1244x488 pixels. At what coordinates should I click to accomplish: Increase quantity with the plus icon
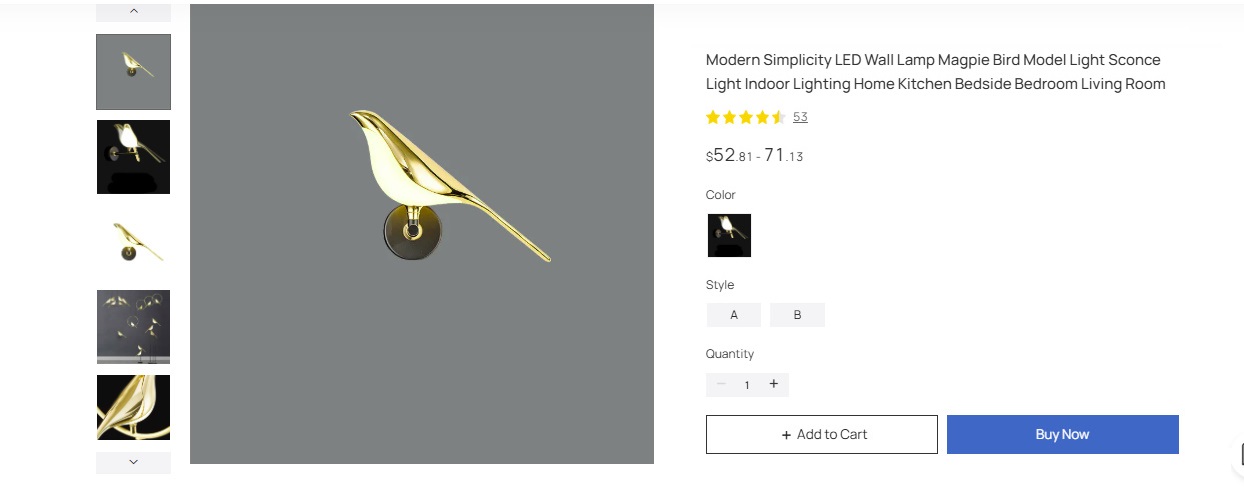coord(773,384)
